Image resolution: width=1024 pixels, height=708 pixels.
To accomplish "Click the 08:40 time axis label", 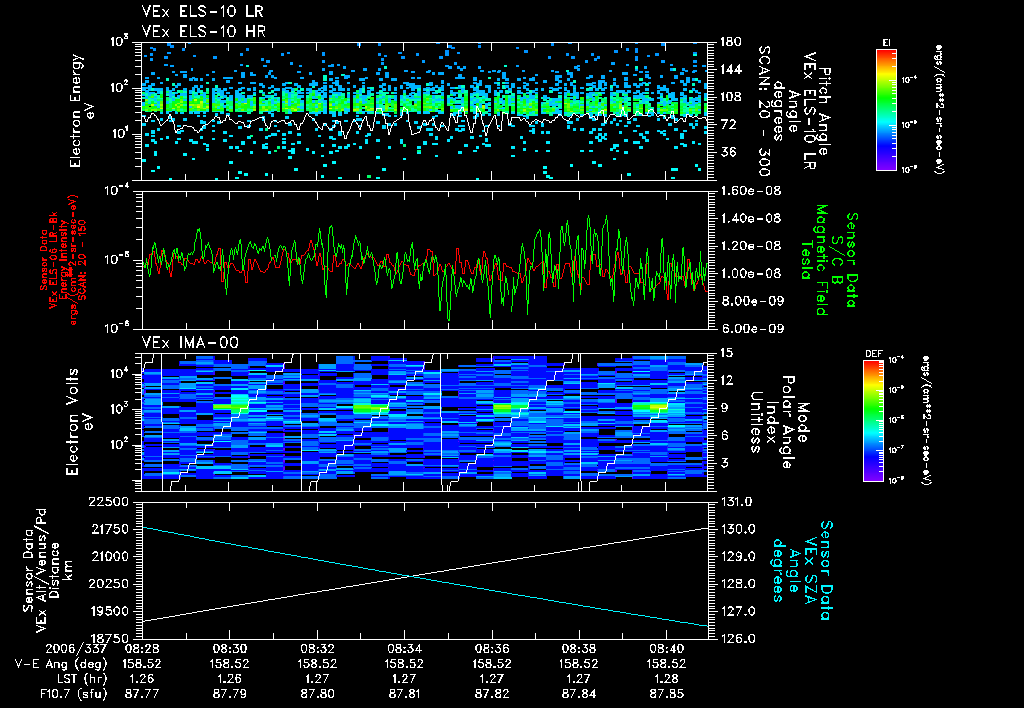I will 667,649.
